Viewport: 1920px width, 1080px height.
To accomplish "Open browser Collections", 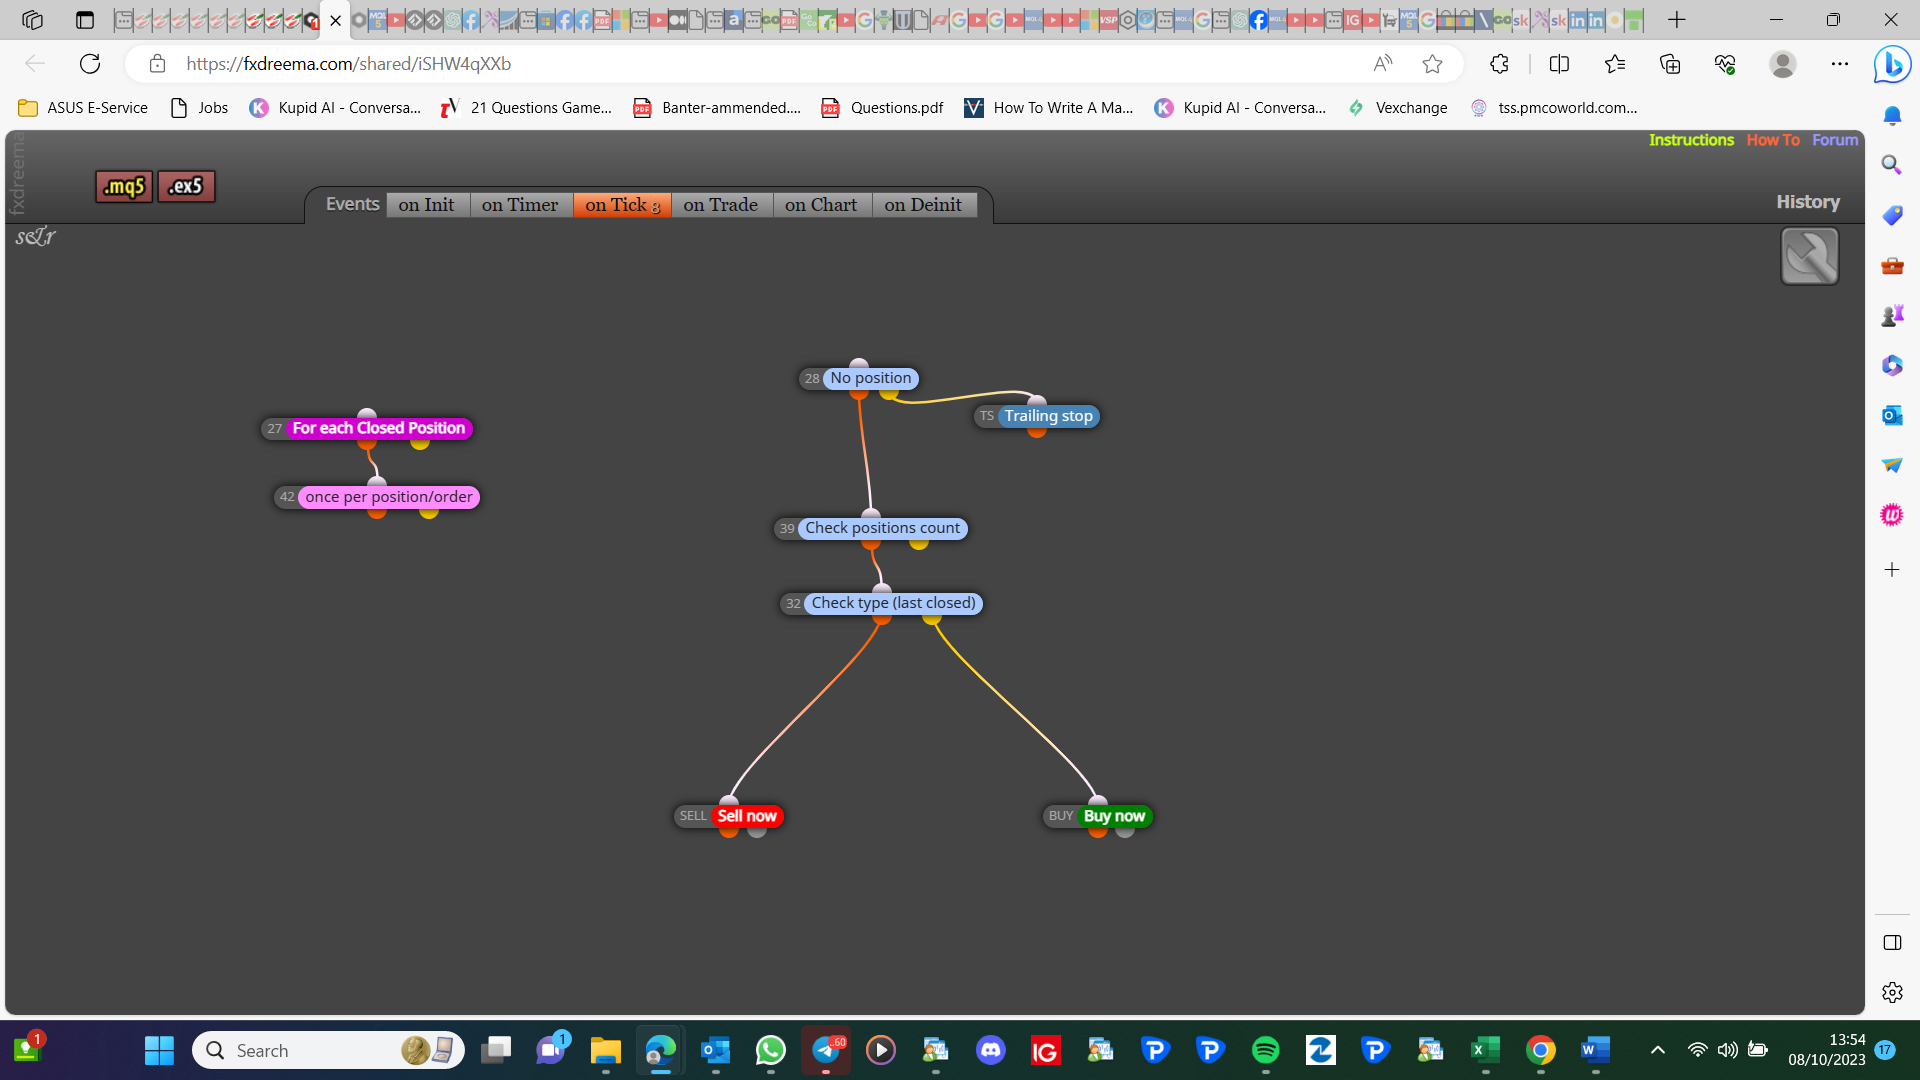I will tap(1670, 64).
